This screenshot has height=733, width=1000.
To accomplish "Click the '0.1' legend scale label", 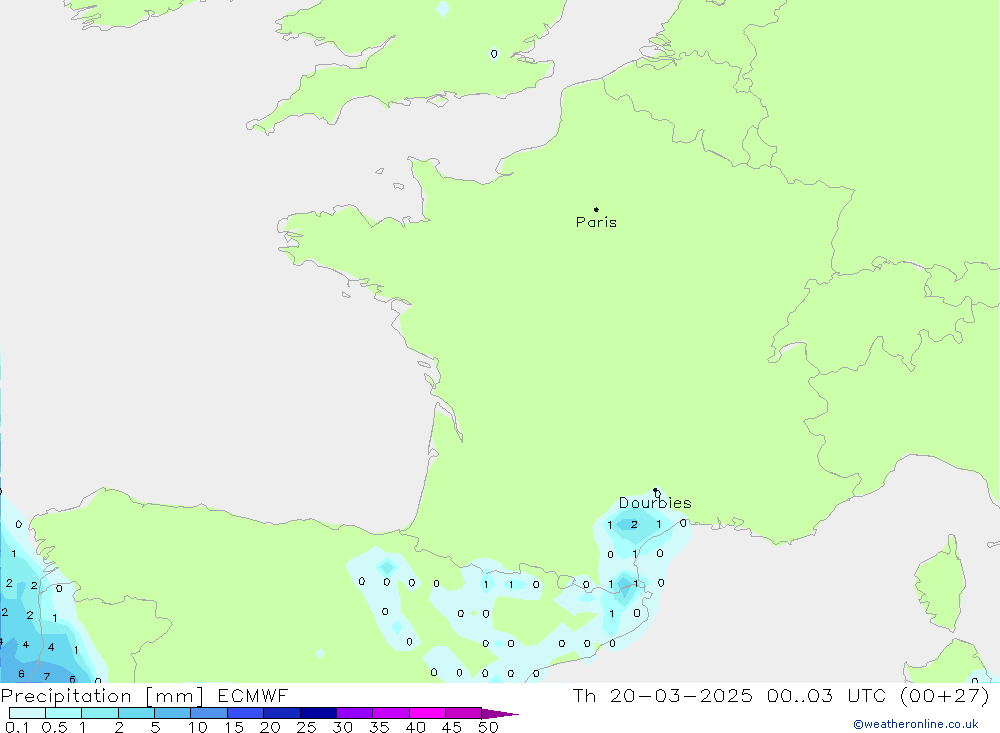I will [17, 727].
